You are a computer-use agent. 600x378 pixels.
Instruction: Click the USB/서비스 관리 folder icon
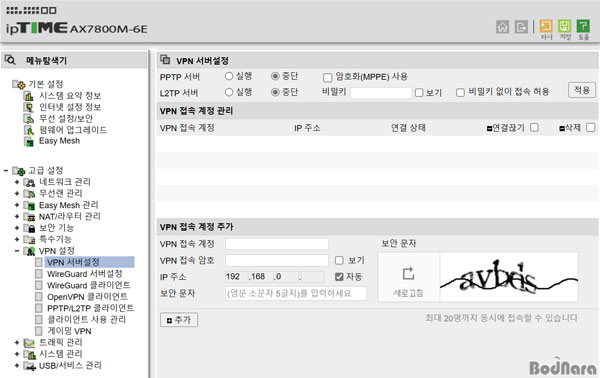point(29,366)
